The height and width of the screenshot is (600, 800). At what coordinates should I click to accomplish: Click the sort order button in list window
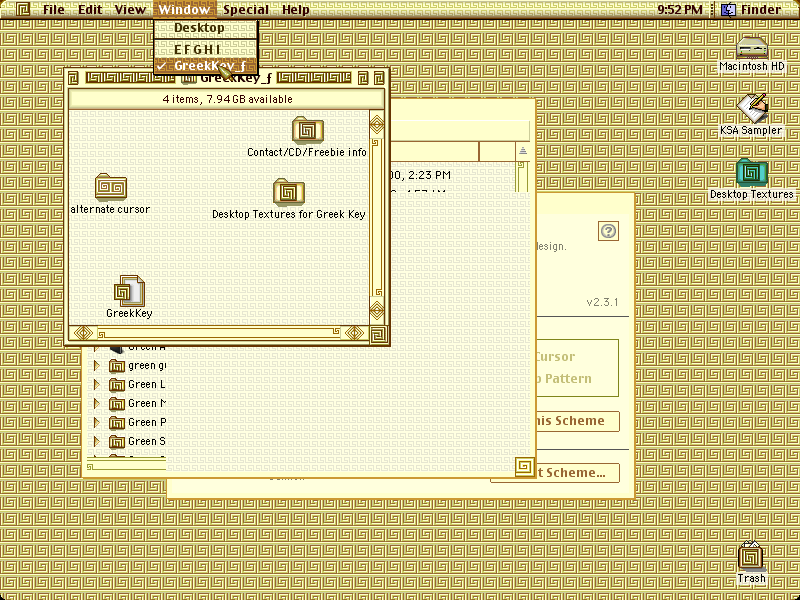pyautogui.click(x=522, y=151)
